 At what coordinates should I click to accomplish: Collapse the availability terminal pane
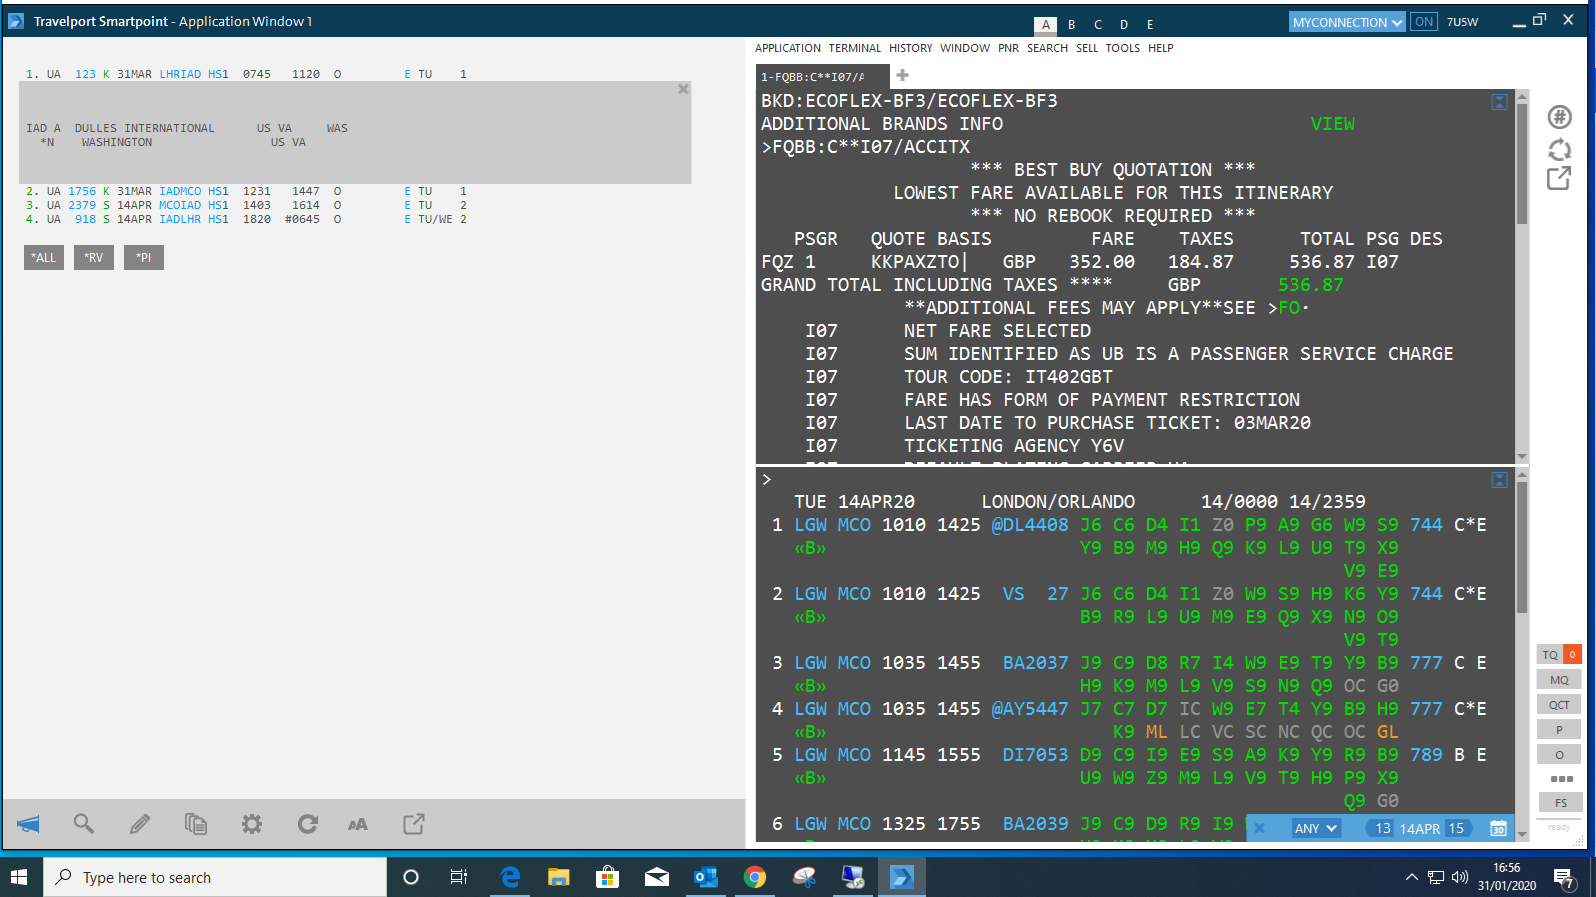click(1499, 480)
